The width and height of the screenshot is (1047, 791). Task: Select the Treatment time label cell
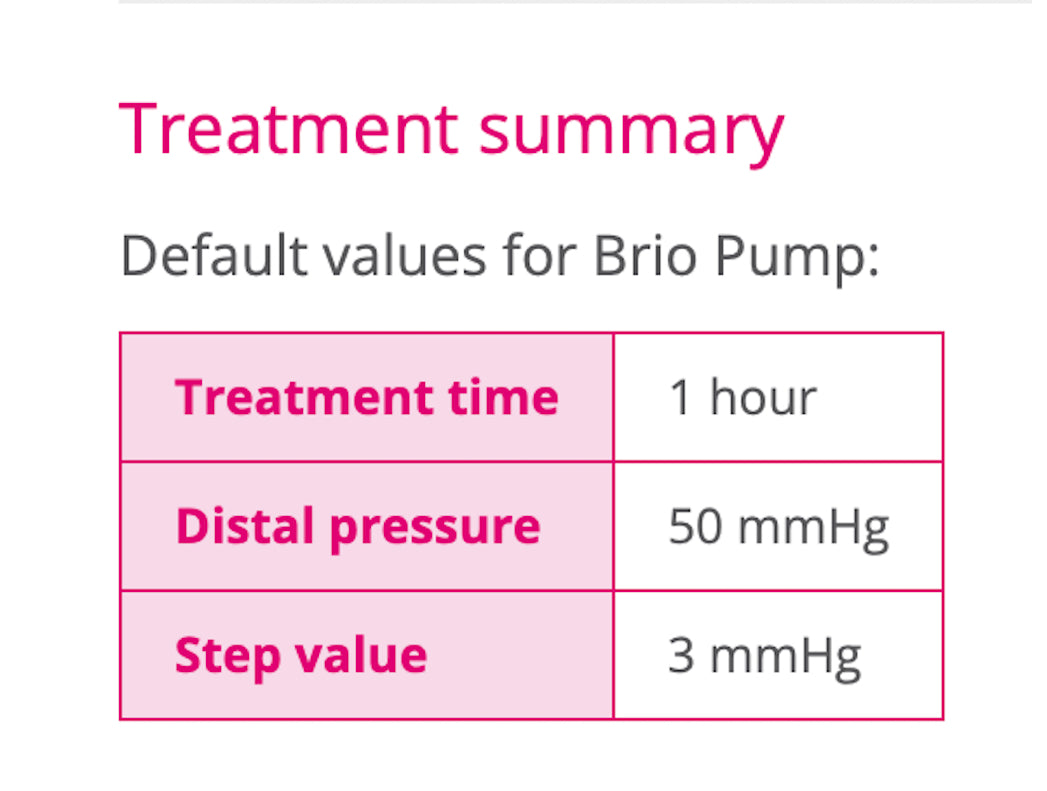click(x=367, y=397)
